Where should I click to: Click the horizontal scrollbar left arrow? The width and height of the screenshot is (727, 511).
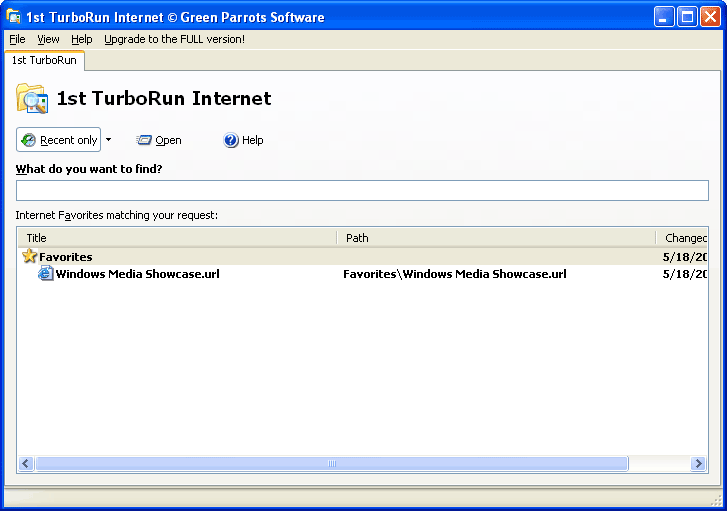click(26, 463)
